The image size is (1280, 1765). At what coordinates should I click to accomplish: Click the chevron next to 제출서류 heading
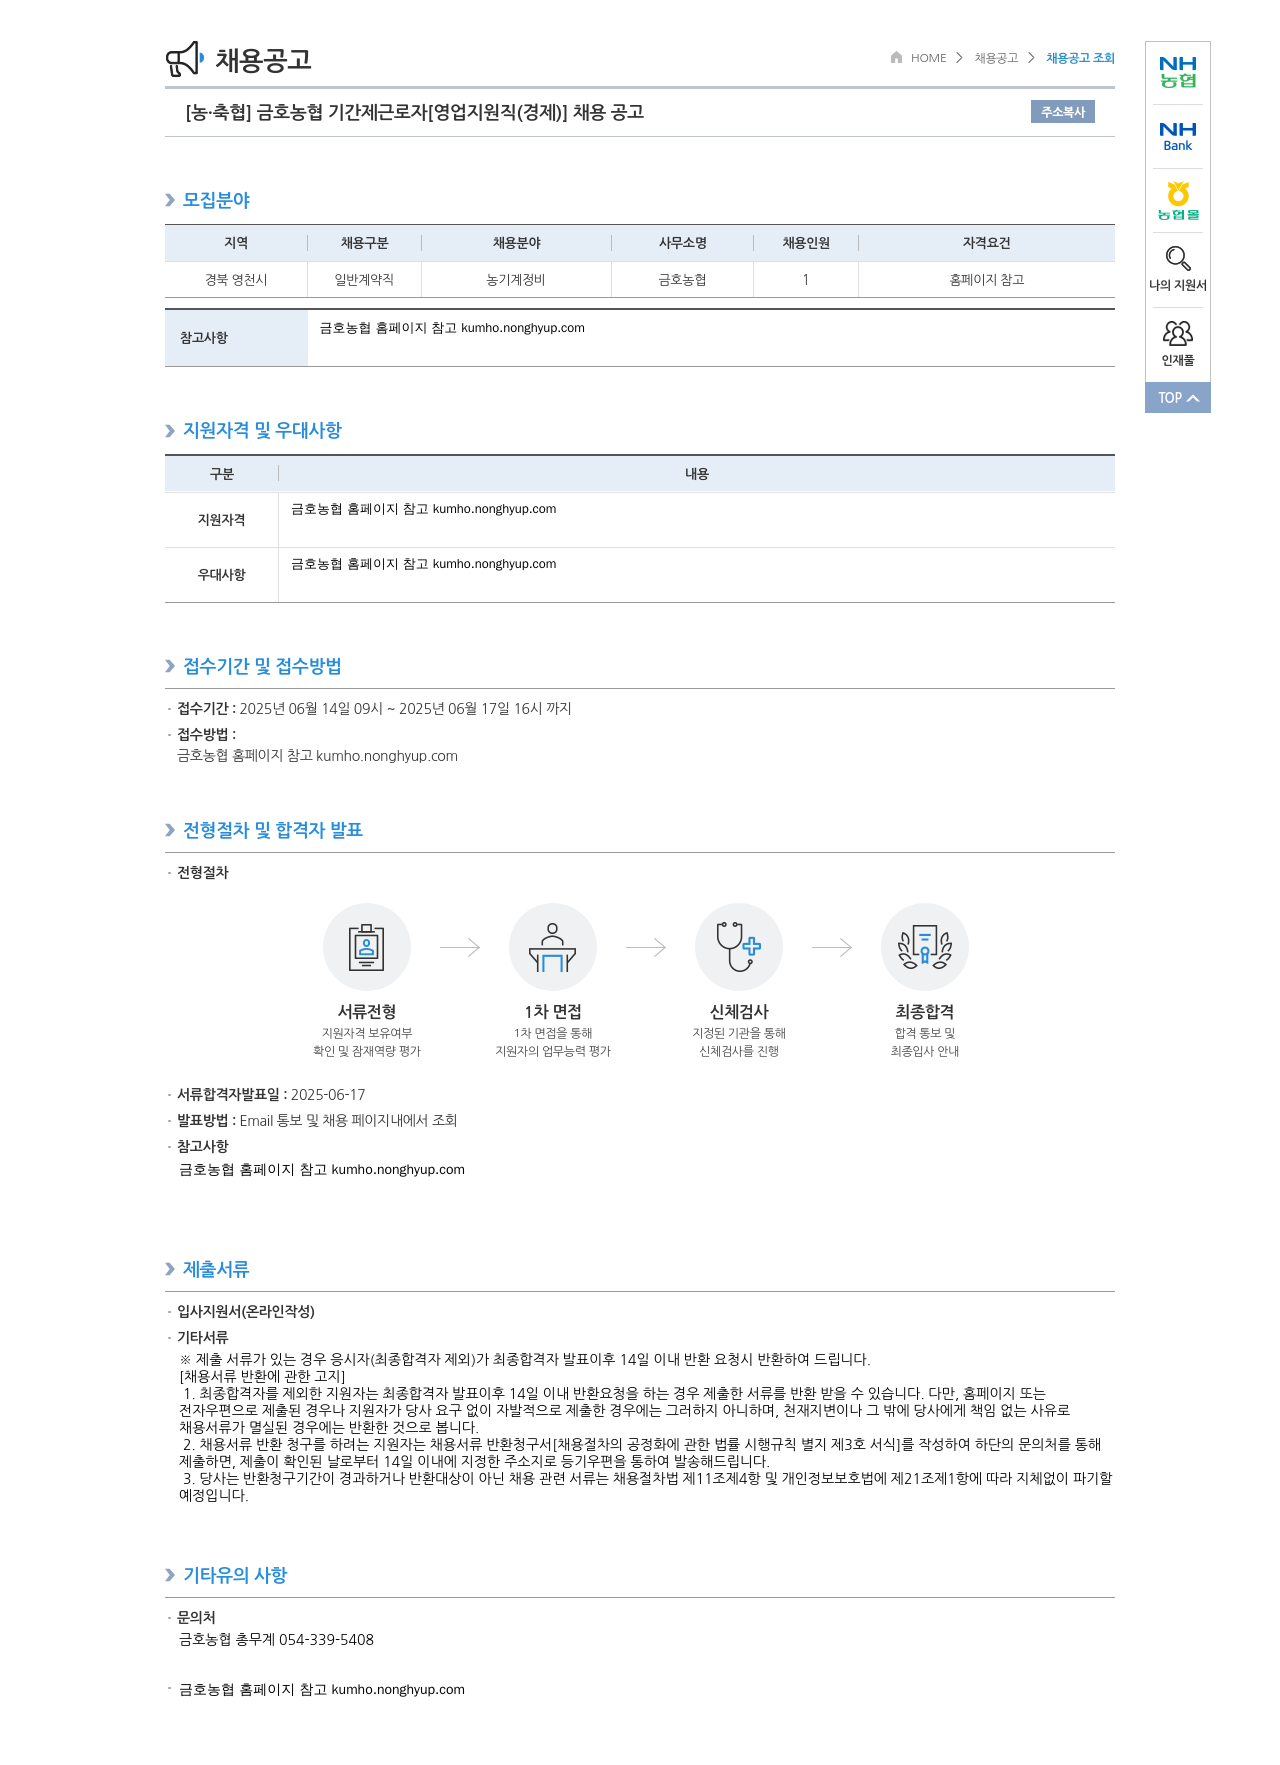[x=170, y=1269]
